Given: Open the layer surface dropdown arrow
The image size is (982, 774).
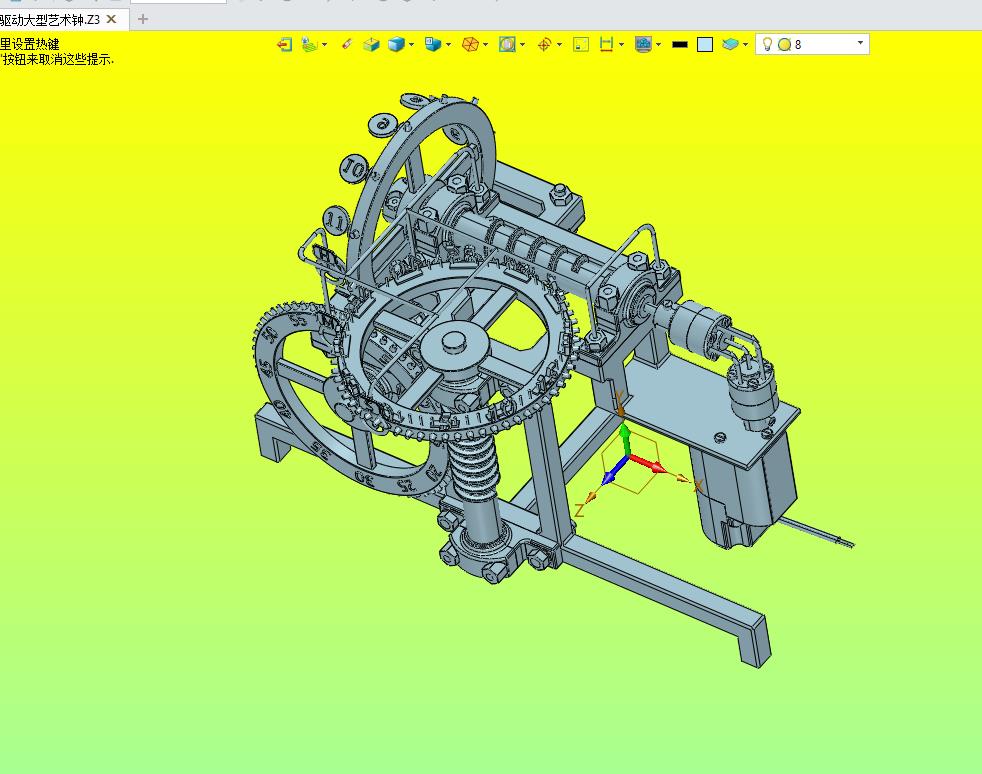Looking at the screenshot, I should pyautogui.click(x=745, y=44).
